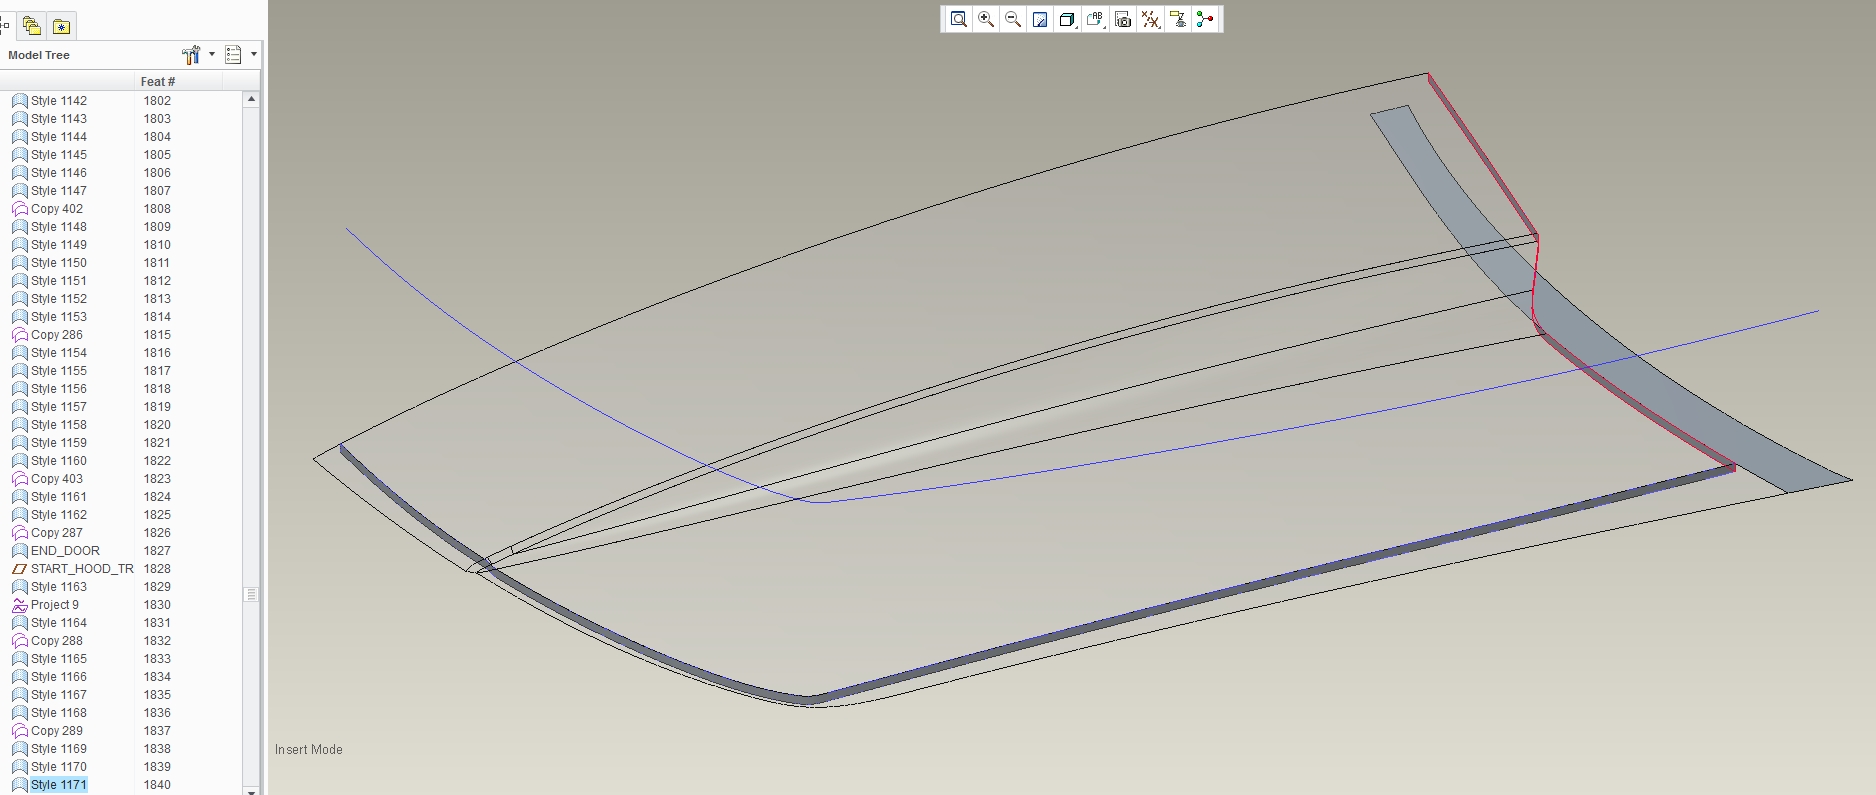
Task: Open the Saved Orientations AB icon
Action: [x=1095, y=19]
